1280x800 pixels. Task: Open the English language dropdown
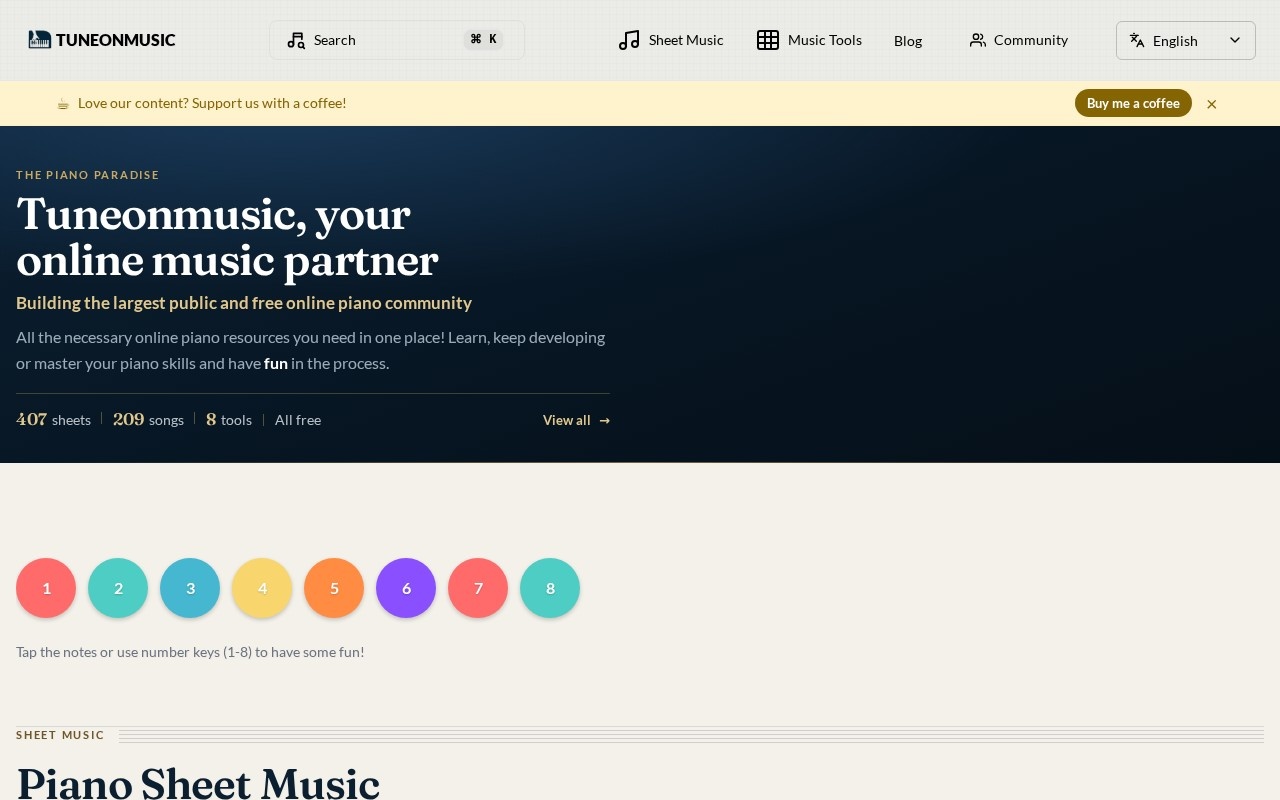1186,41
